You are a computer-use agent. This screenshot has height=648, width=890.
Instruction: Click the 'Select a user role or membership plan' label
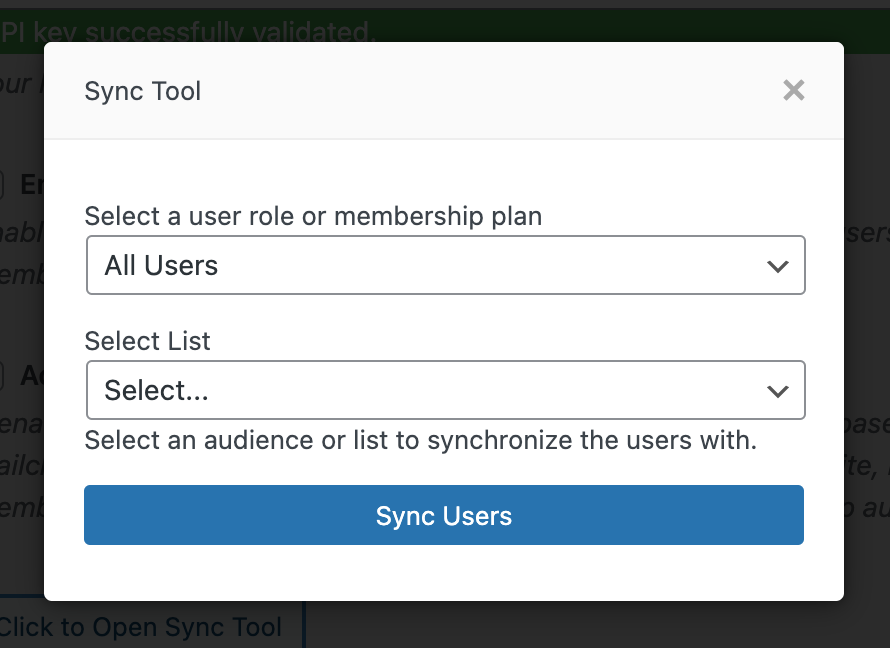click(313, 216)
